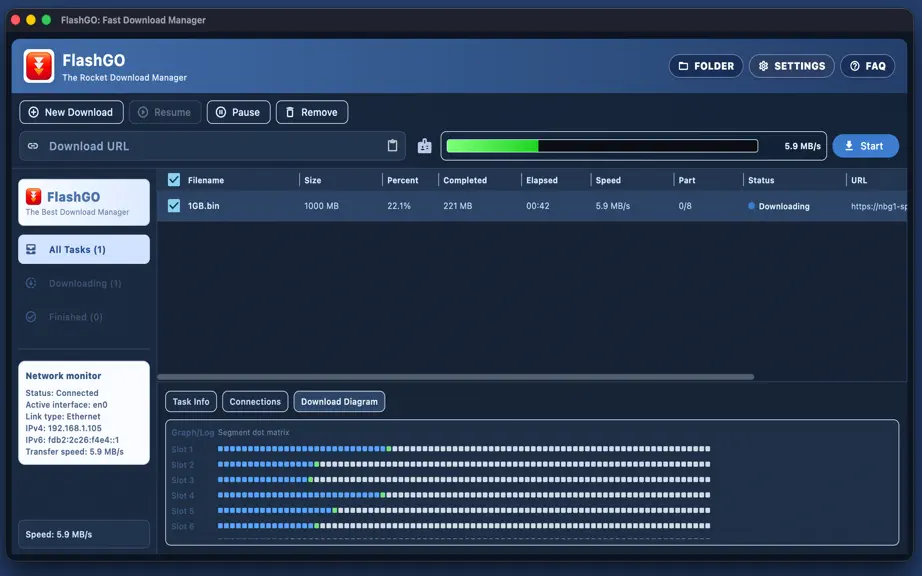
Task: Click the paste clipboard icon in URL field
Action: click(392, 146)
